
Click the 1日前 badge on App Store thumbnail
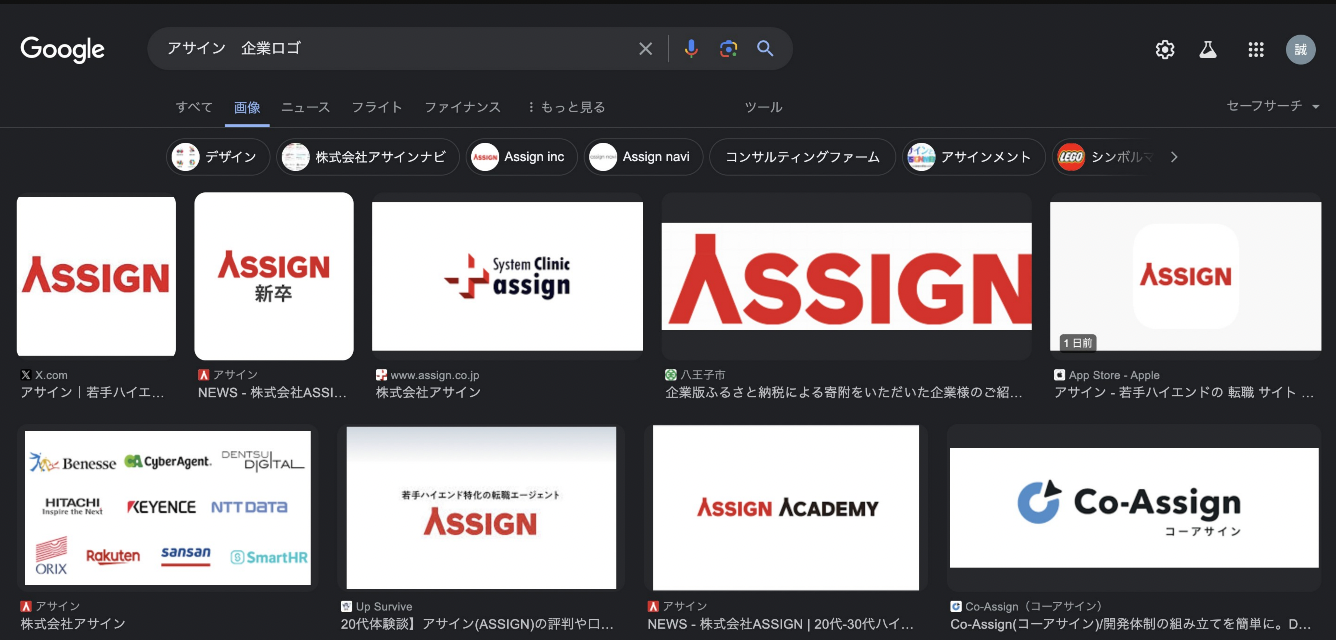(x=1078, y=342)
